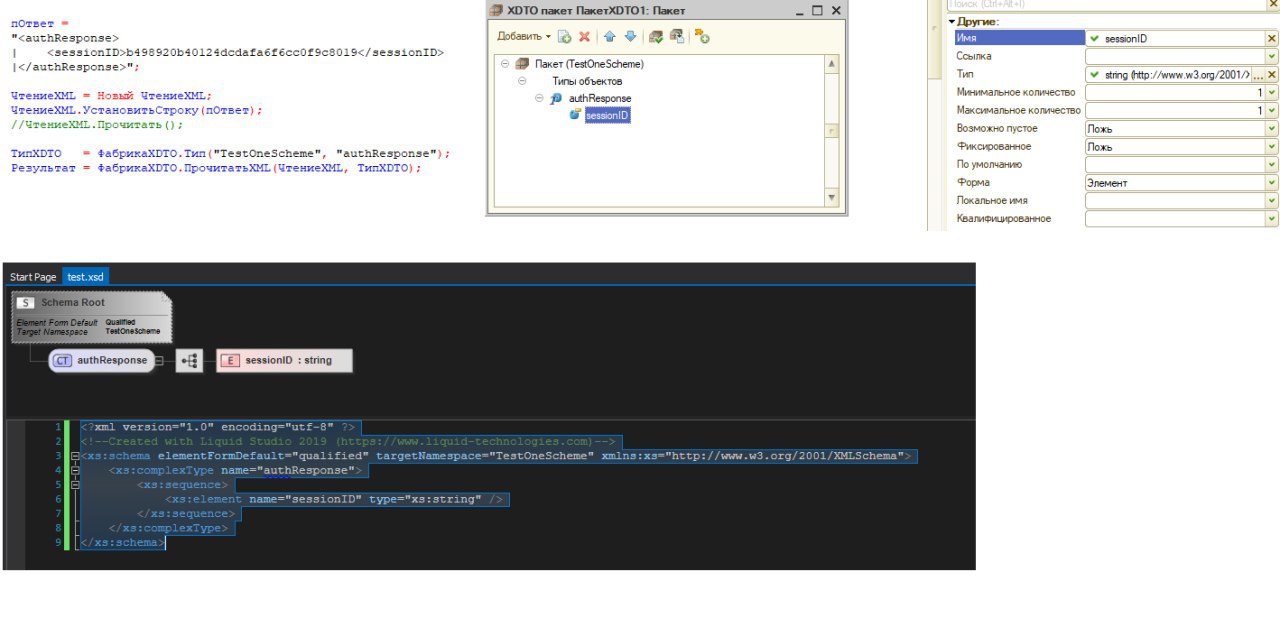
Task: Collapse authResponse with its minus box in diagram
Action: click(x=158, y=361)
